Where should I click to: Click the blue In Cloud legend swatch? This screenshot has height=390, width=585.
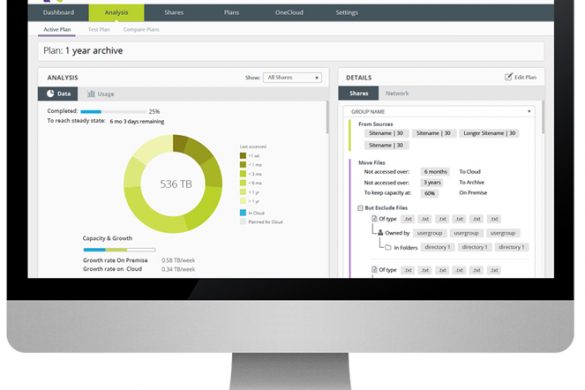click(243, 213)
